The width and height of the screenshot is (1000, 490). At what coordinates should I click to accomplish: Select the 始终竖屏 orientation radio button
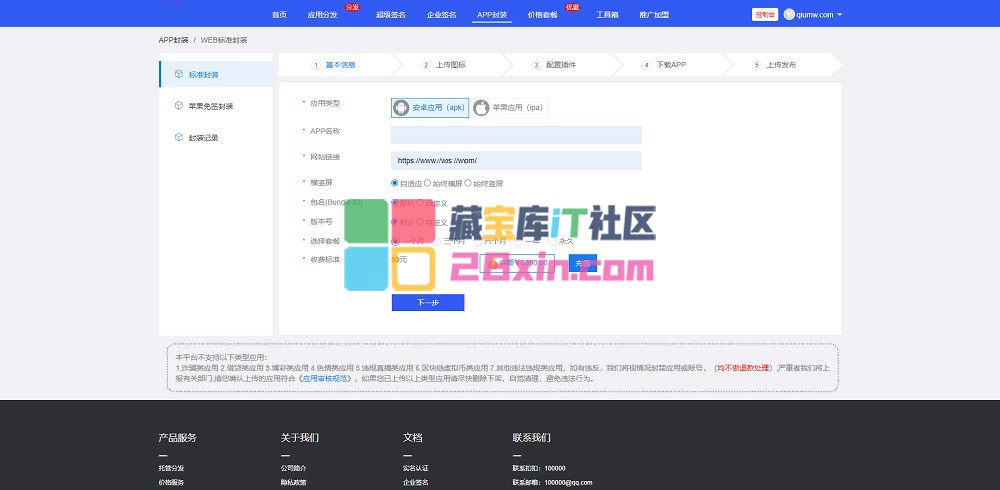pyautogui.click(x=468, y=183)
